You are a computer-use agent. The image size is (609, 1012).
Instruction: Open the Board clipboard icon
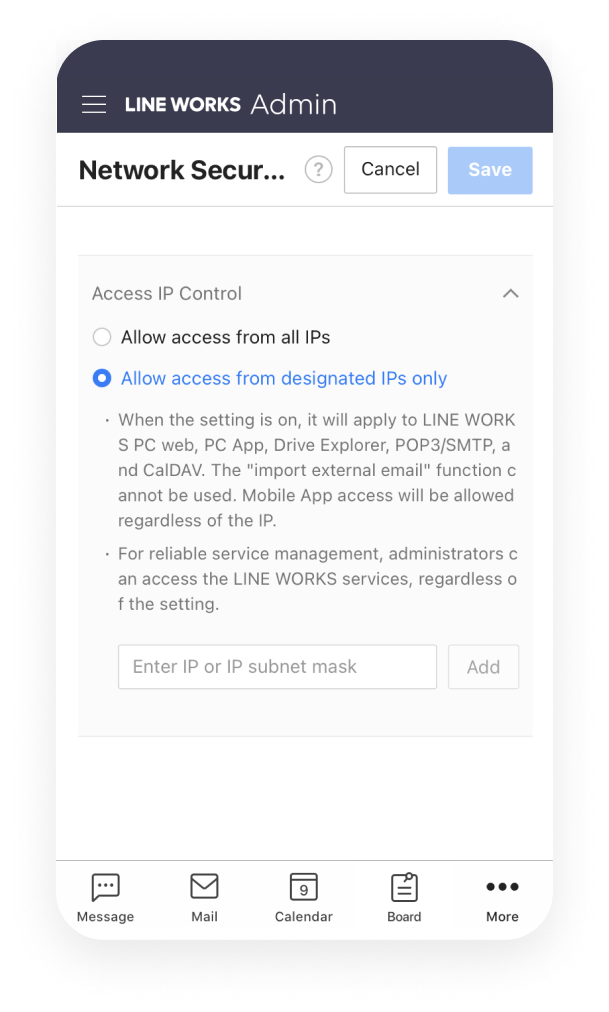(404, 887)
